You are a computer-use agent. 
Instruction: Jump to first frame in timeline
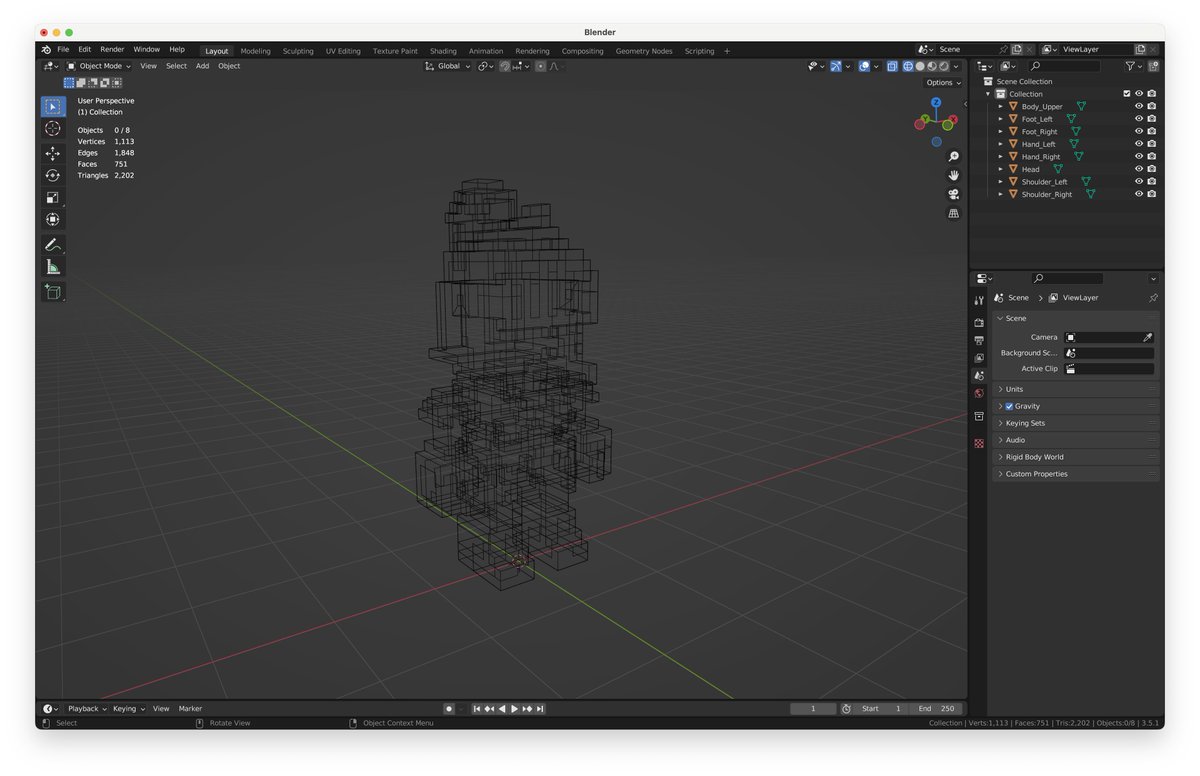[x=476, y=709]
